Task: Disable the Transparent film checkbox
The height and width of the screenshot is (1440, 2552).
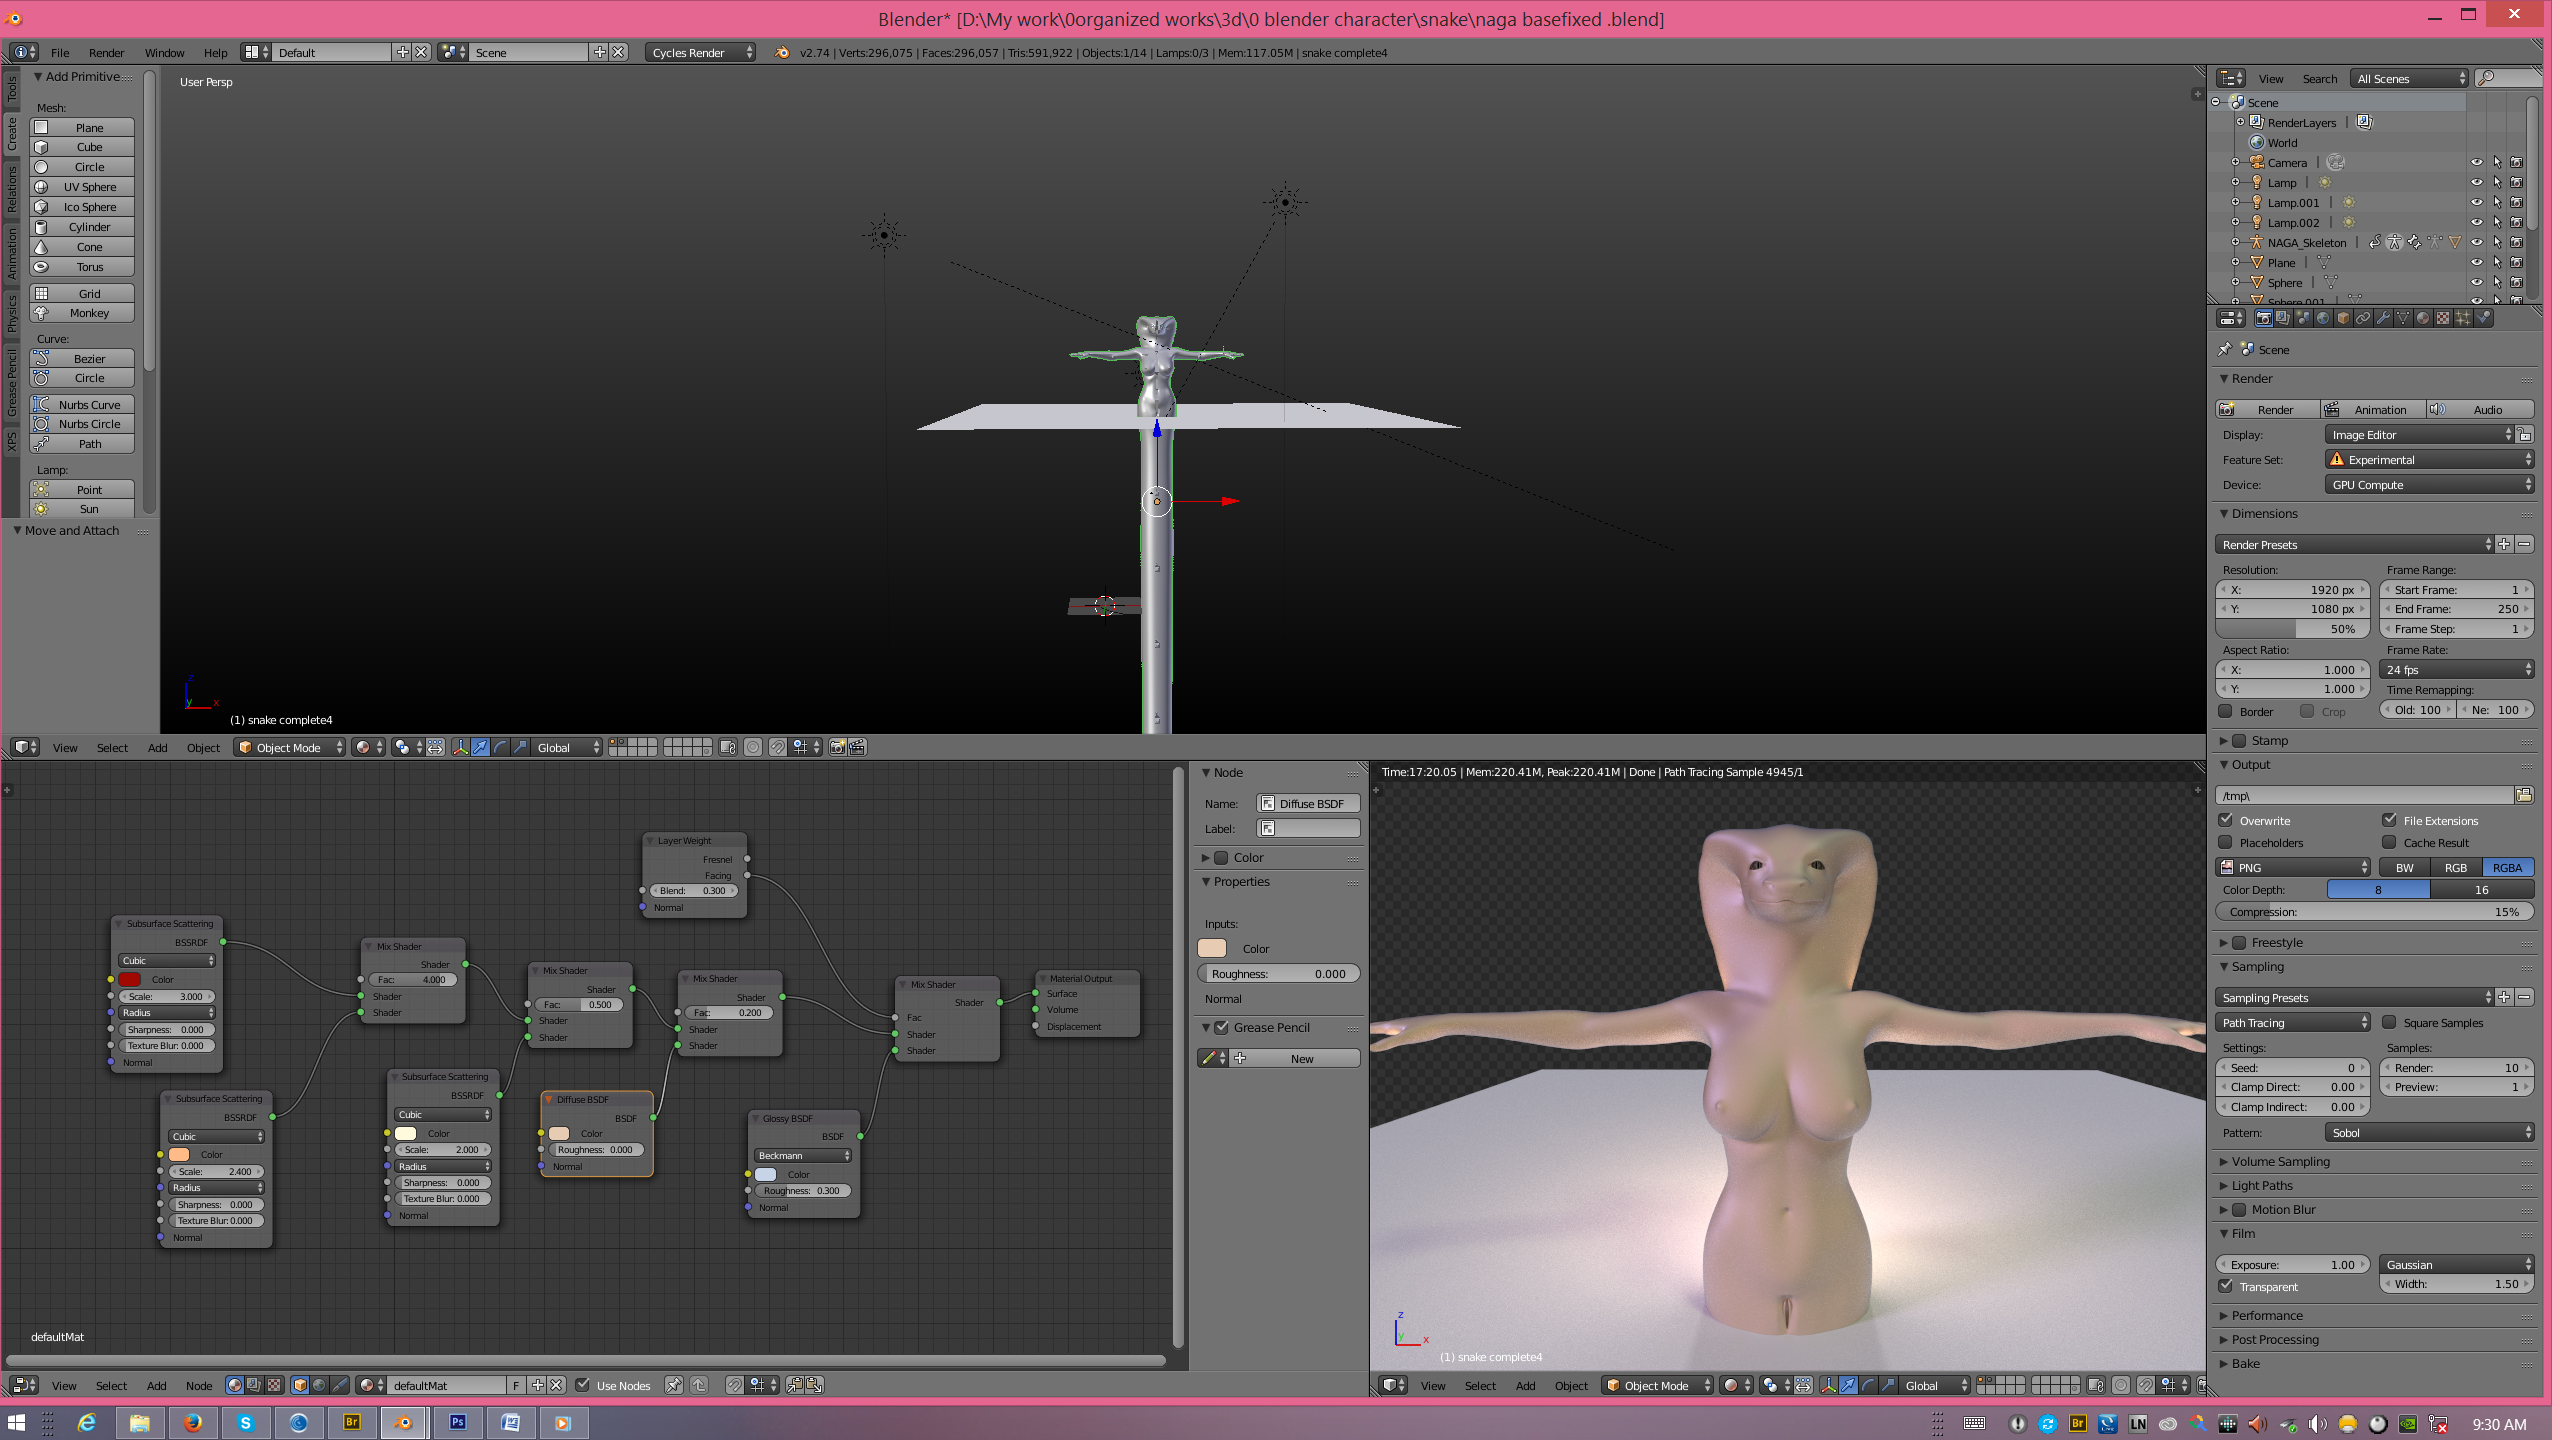Action: 2226,1286
